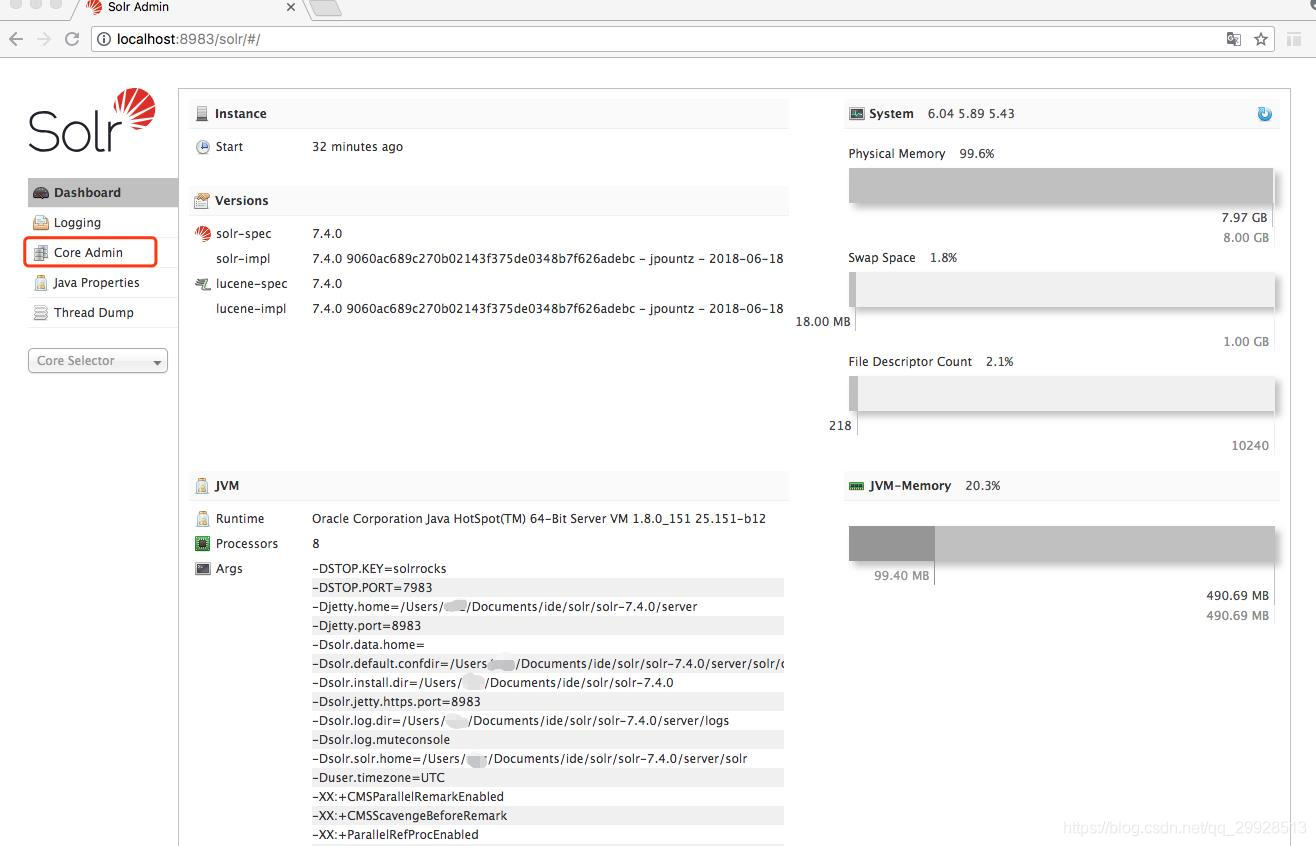Click the Instance server icon

click(x=202, y=114)
